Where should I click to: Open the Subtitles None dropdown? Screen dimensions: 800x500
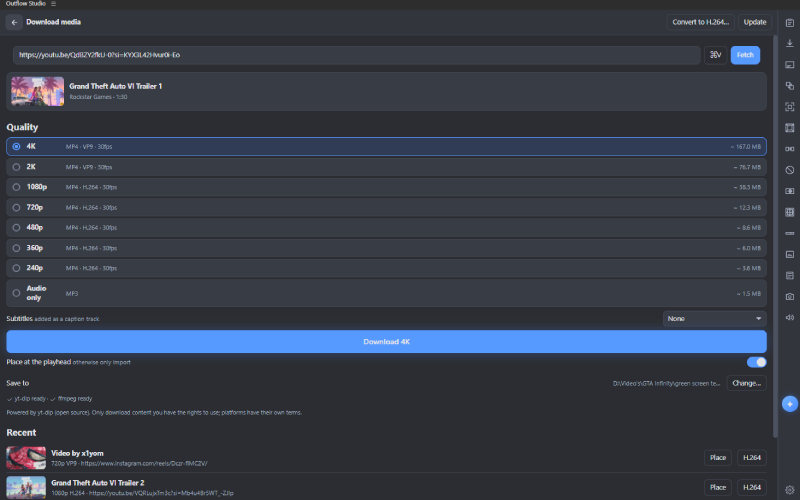tap(714, 318)
